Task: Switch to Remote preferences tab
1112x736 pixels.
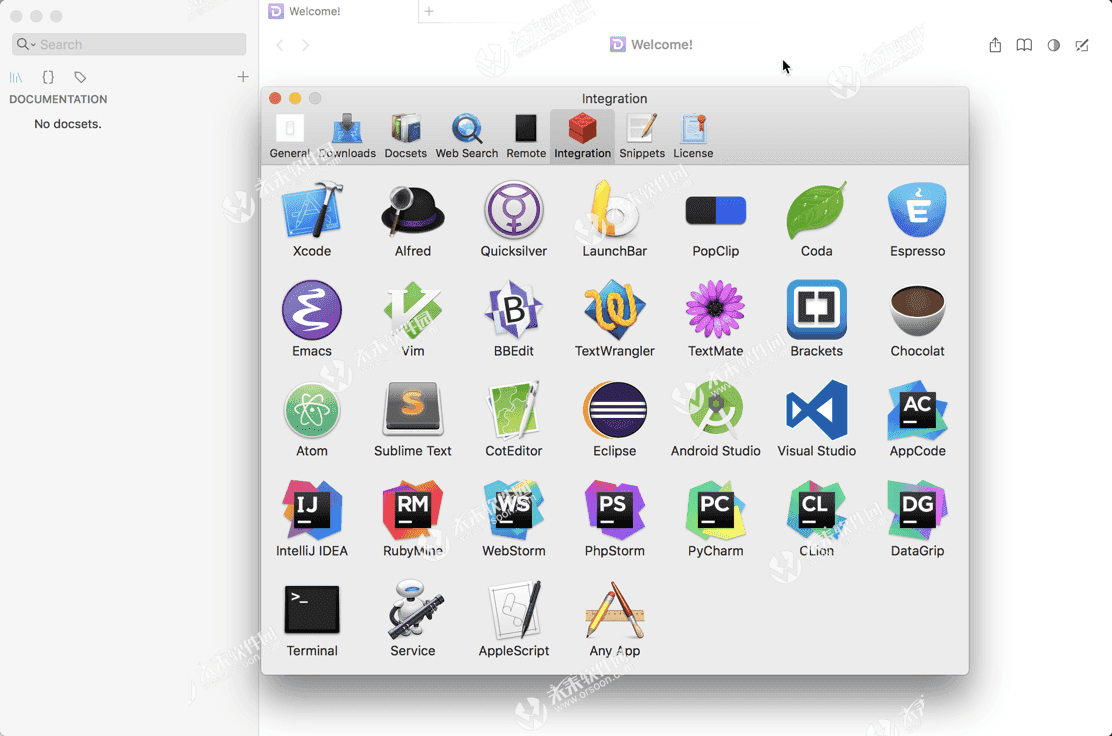Action: click(526, 136)
